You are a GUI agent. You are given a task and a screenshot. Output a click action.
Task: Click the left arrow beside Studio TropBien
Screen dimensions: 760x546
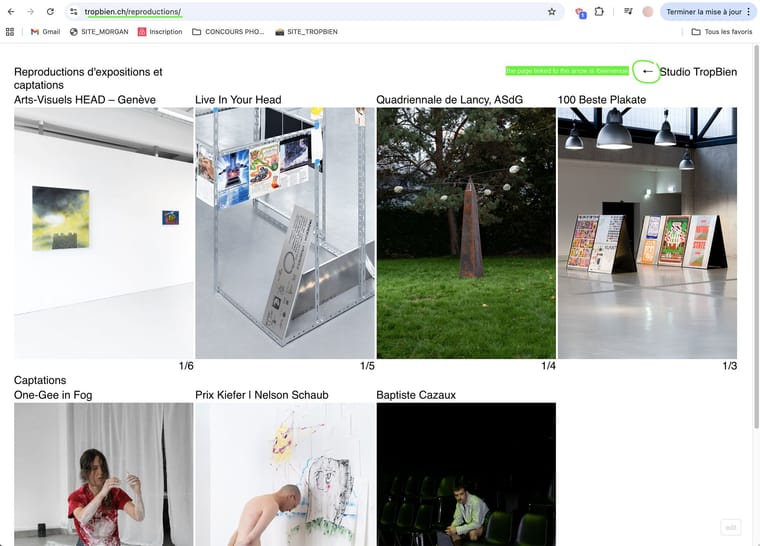pyautogui.click(x=647, y=71)
